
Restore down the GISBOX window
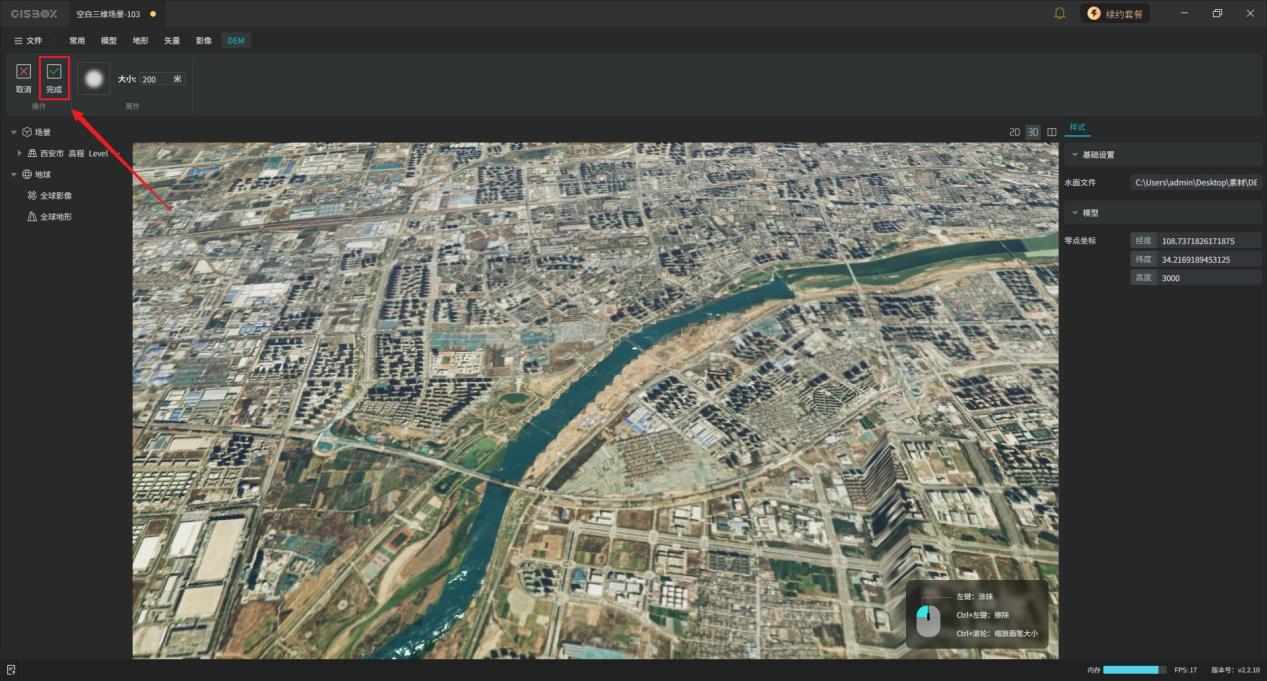[1217, 13]
